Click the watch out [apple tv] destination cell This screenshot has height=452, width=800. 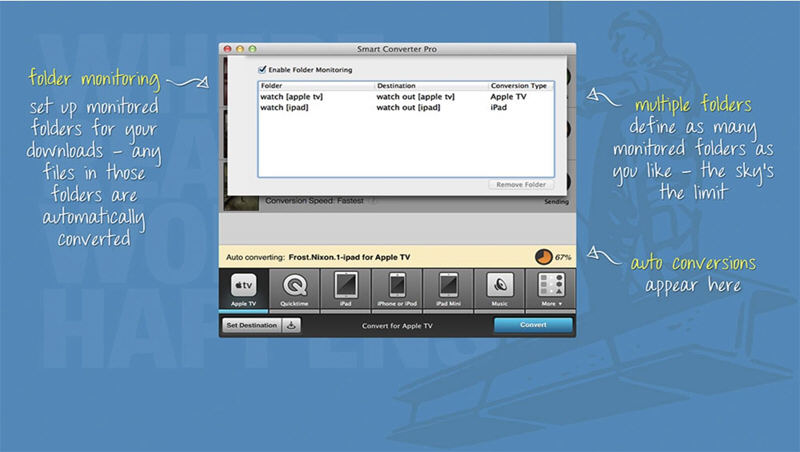click(x=415, y=96)
